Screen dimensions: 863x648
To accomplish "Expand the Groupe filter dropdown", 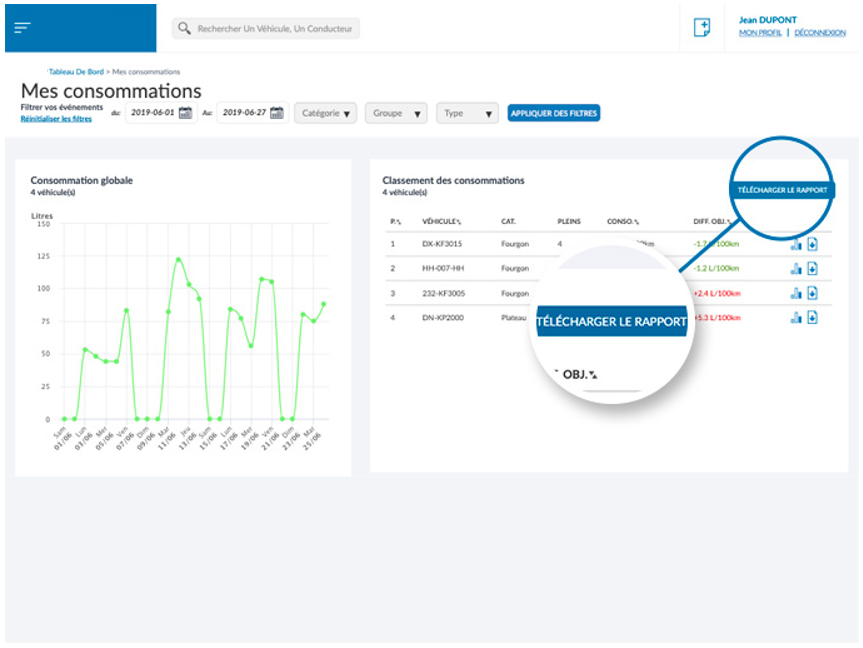I will (x=397, y=113).
